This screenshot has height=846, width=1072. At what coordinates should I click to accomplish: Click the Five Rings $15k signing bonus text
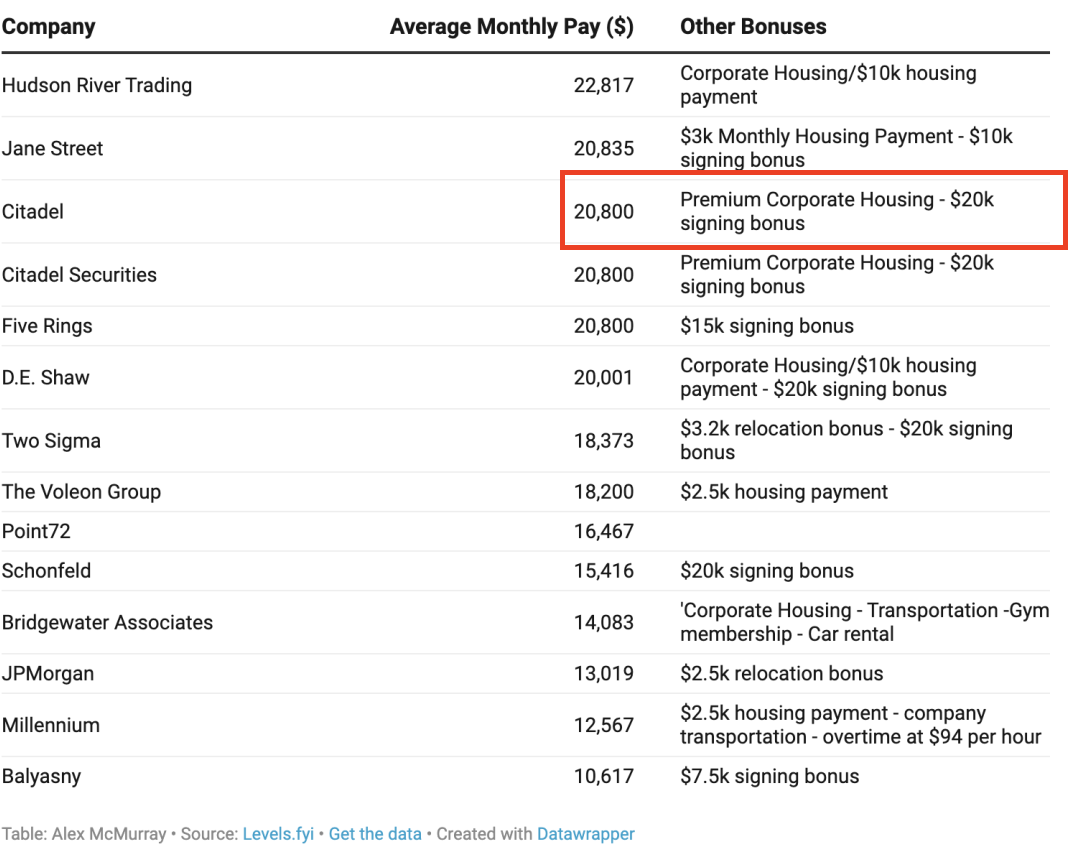pyautogui.click(x=767, y=326)
